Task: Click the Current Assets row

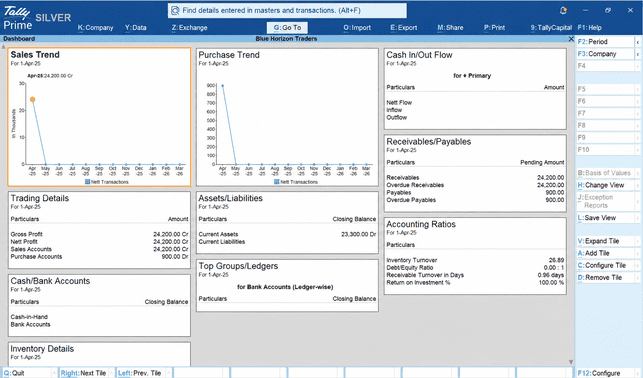Action: click(x=287, y=235)
